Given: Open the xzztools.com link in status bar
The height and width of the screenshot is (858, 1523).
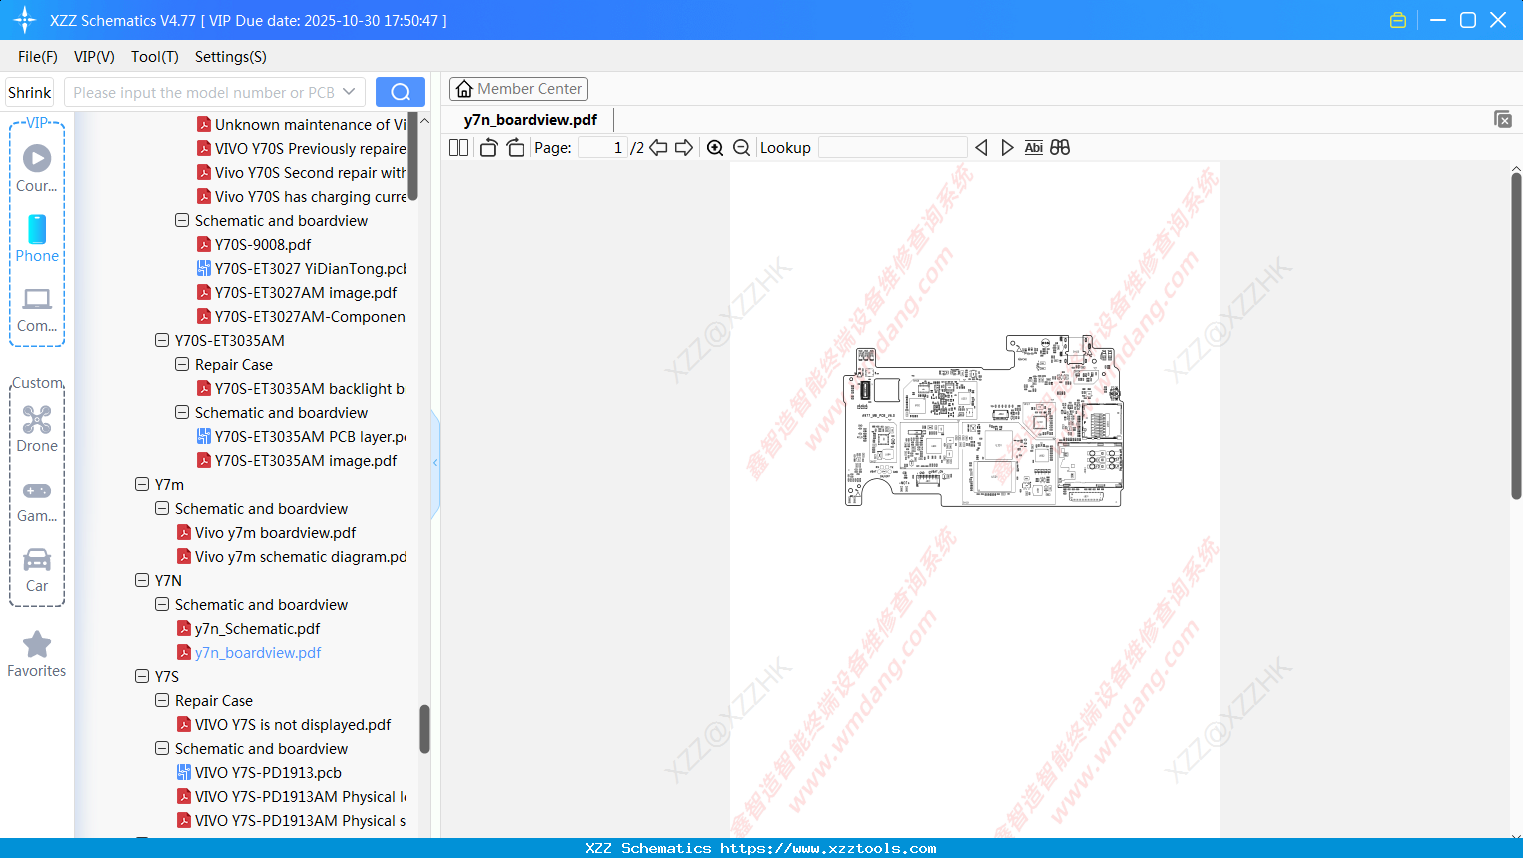Looking at the screenshot, I should tap(828, 848).
